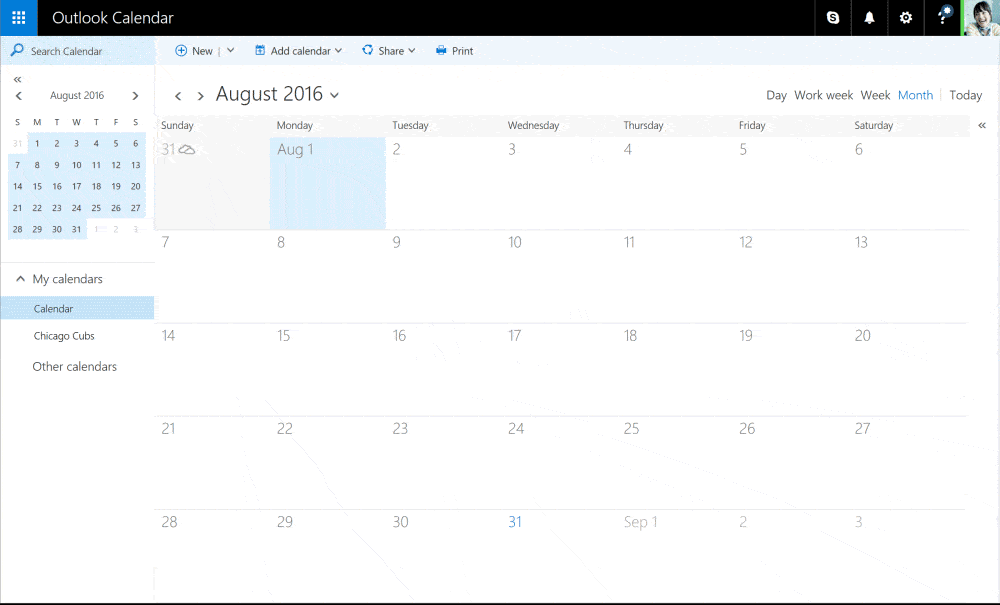Viewport: 1000px width, 605px height.
Task: Select the Calendar item in My calendars
Action: pos(77,308)
